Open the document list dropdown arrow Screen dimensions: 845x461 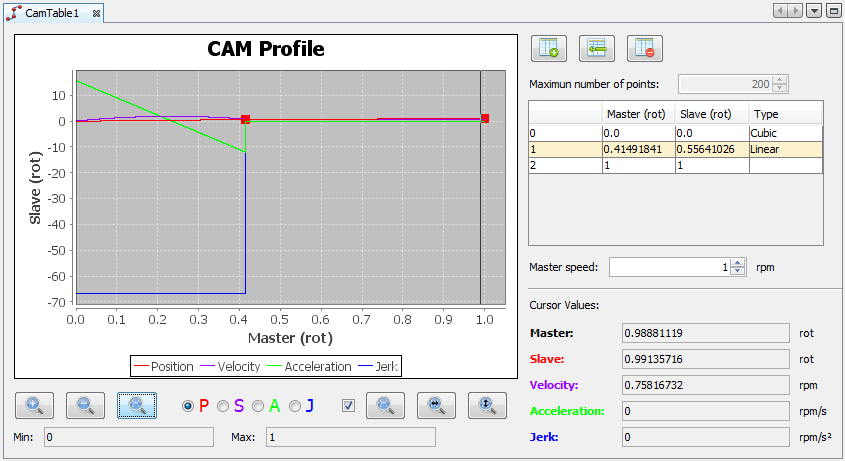814,11
